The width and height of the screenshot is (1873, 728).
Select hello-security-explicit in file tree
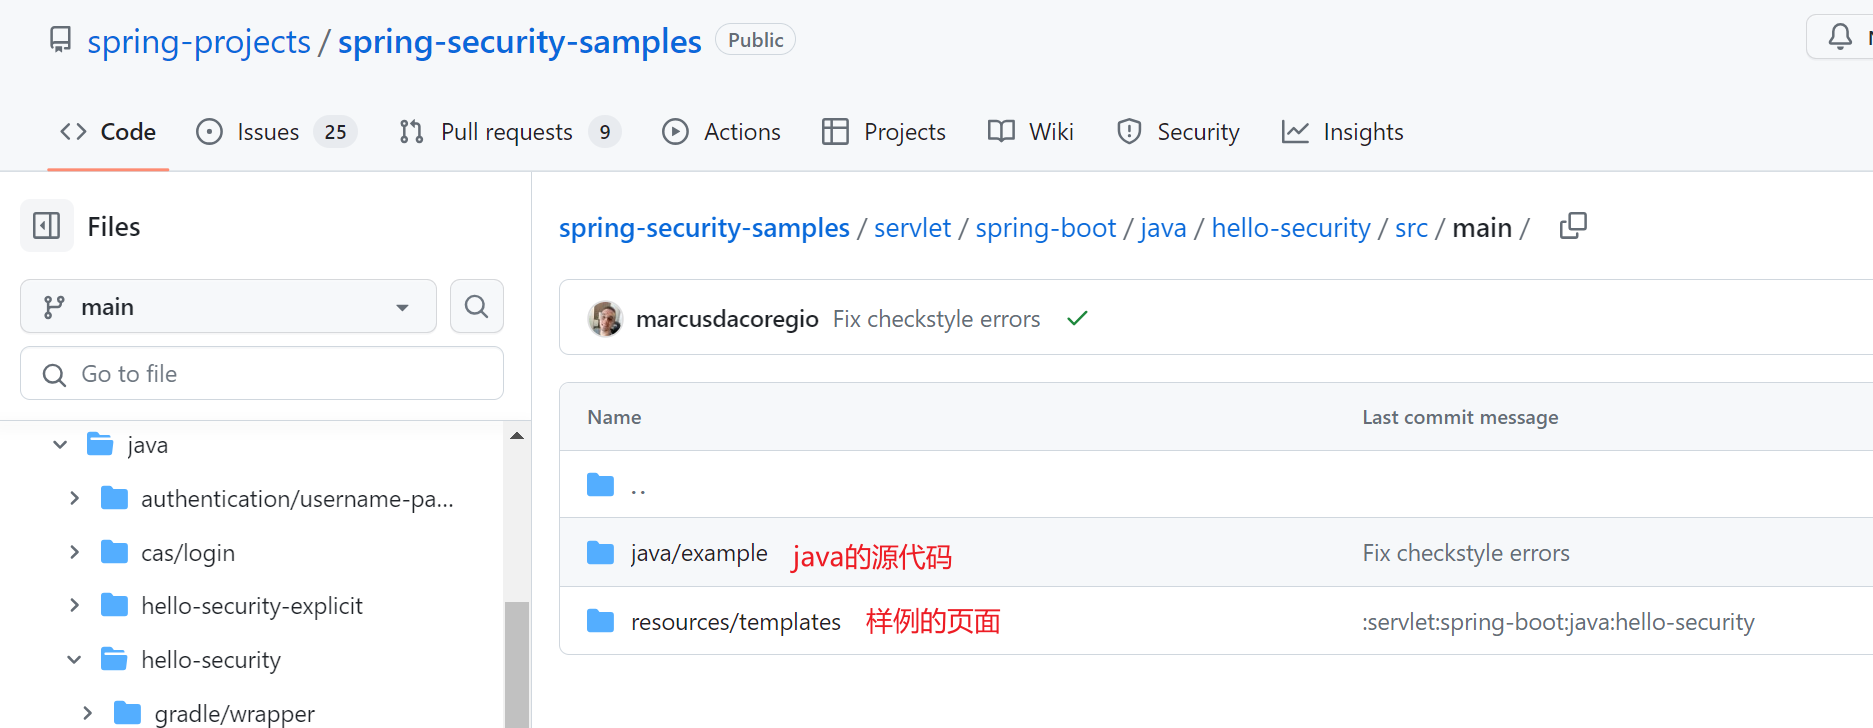pyautogui.click(x=252, y=606)
